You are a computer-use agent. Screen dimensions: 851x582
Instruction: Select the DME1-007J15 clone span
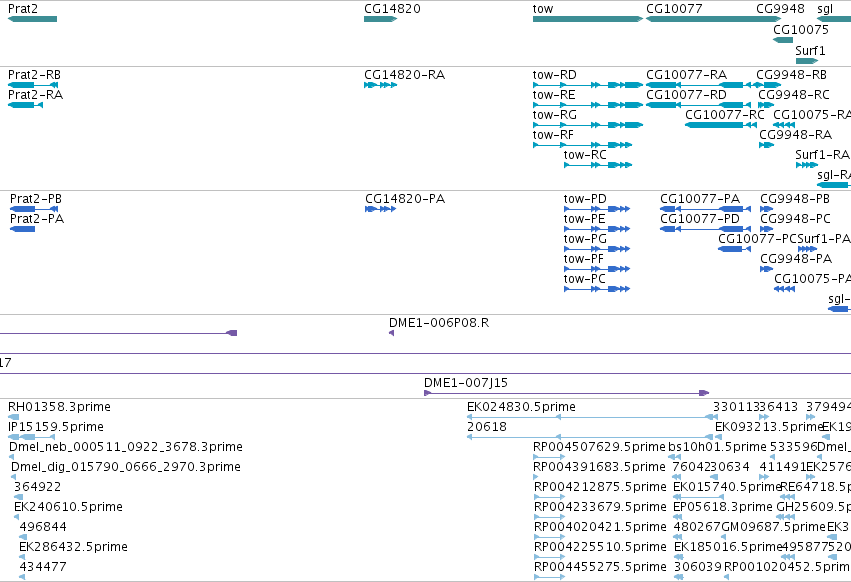pos(567,393)
